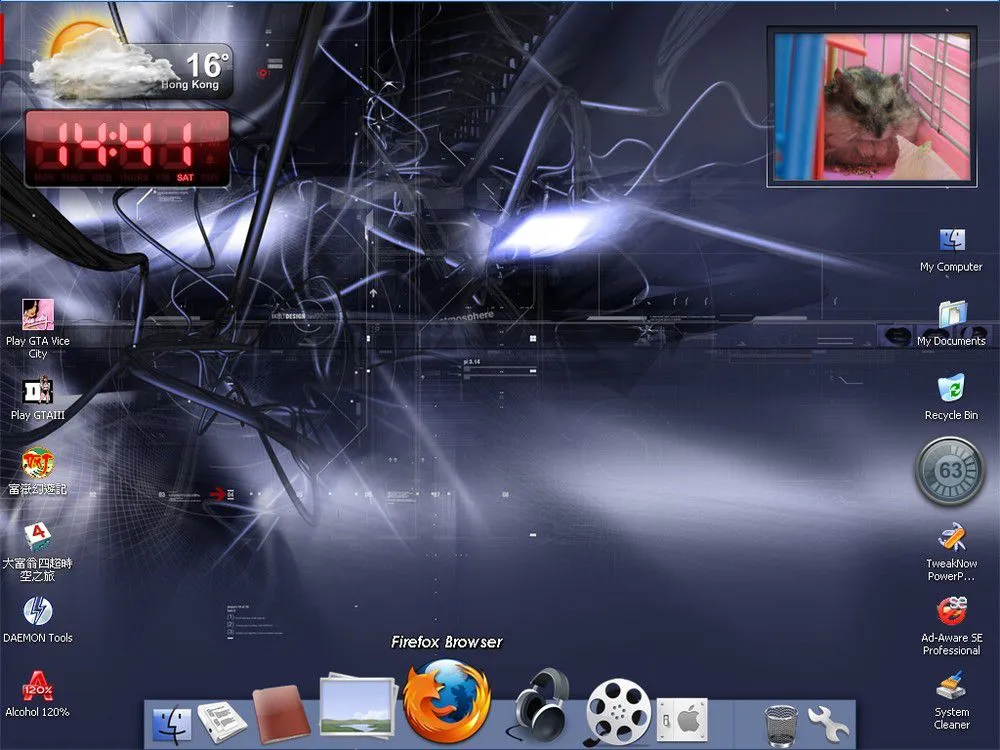Click the red digital clock widget

(x=127, y=148)
